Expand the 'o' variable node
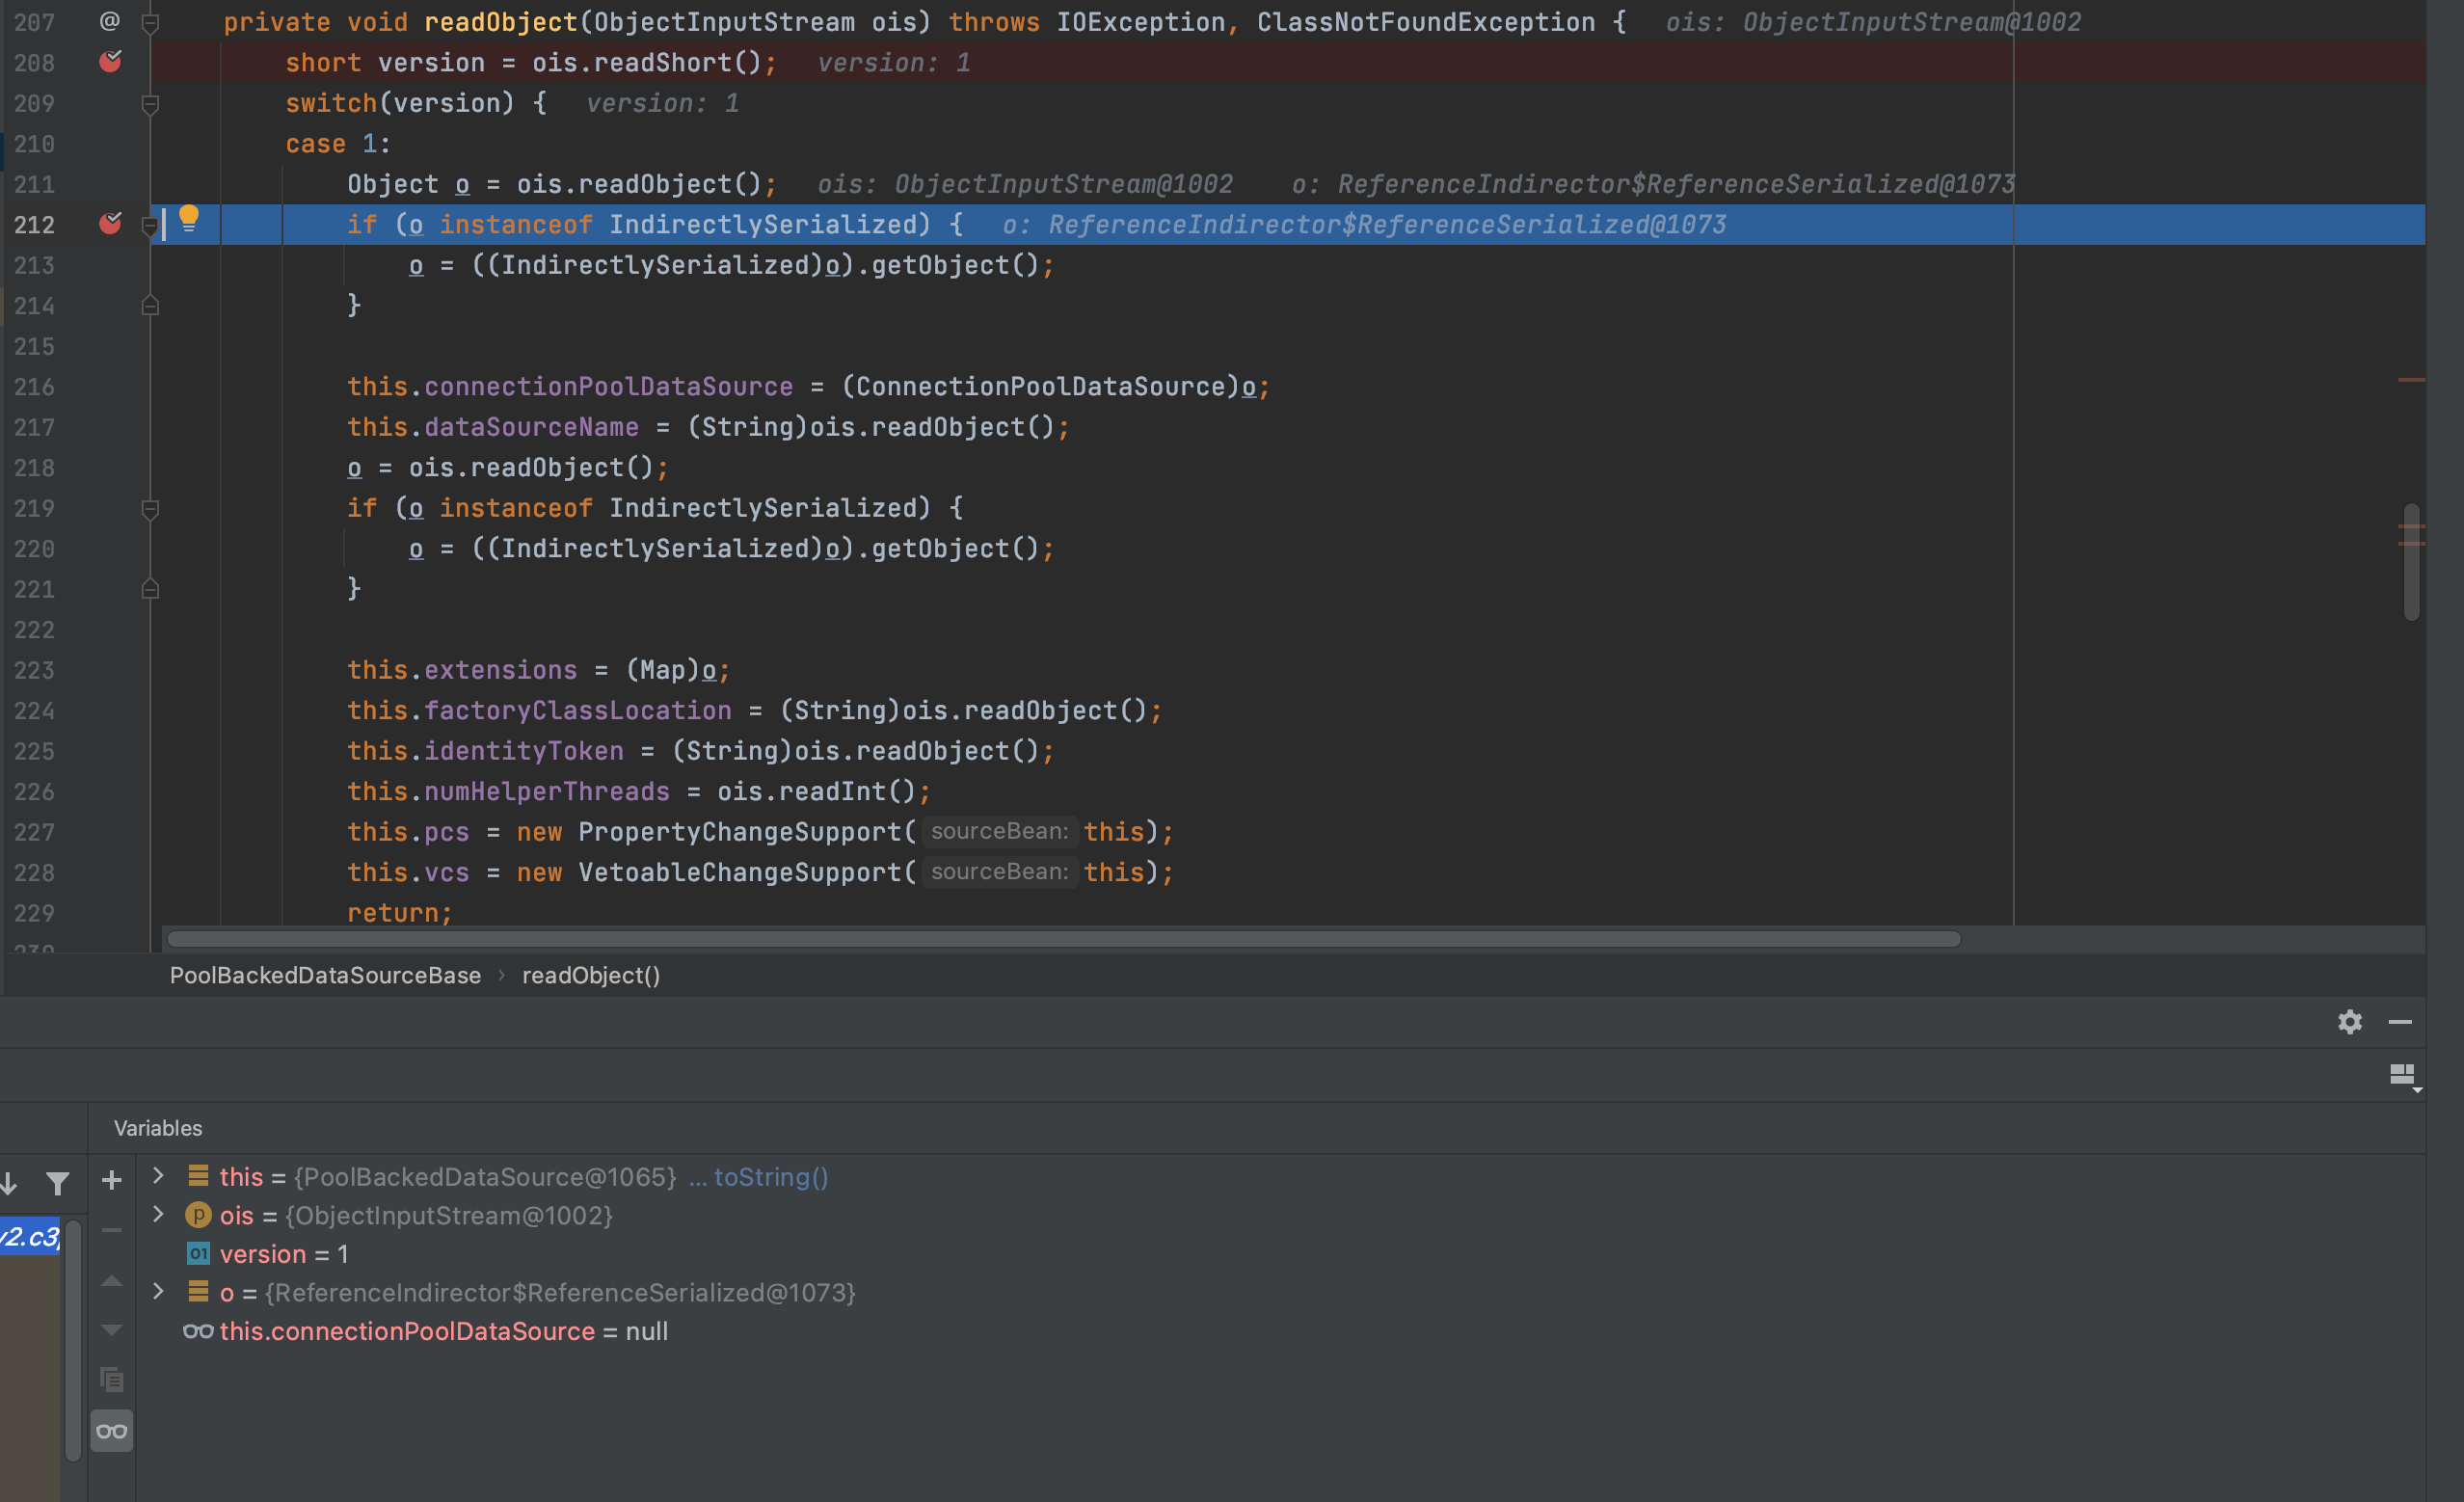The height and width of the screenshot is (1502, 2464). [158, 1291]
